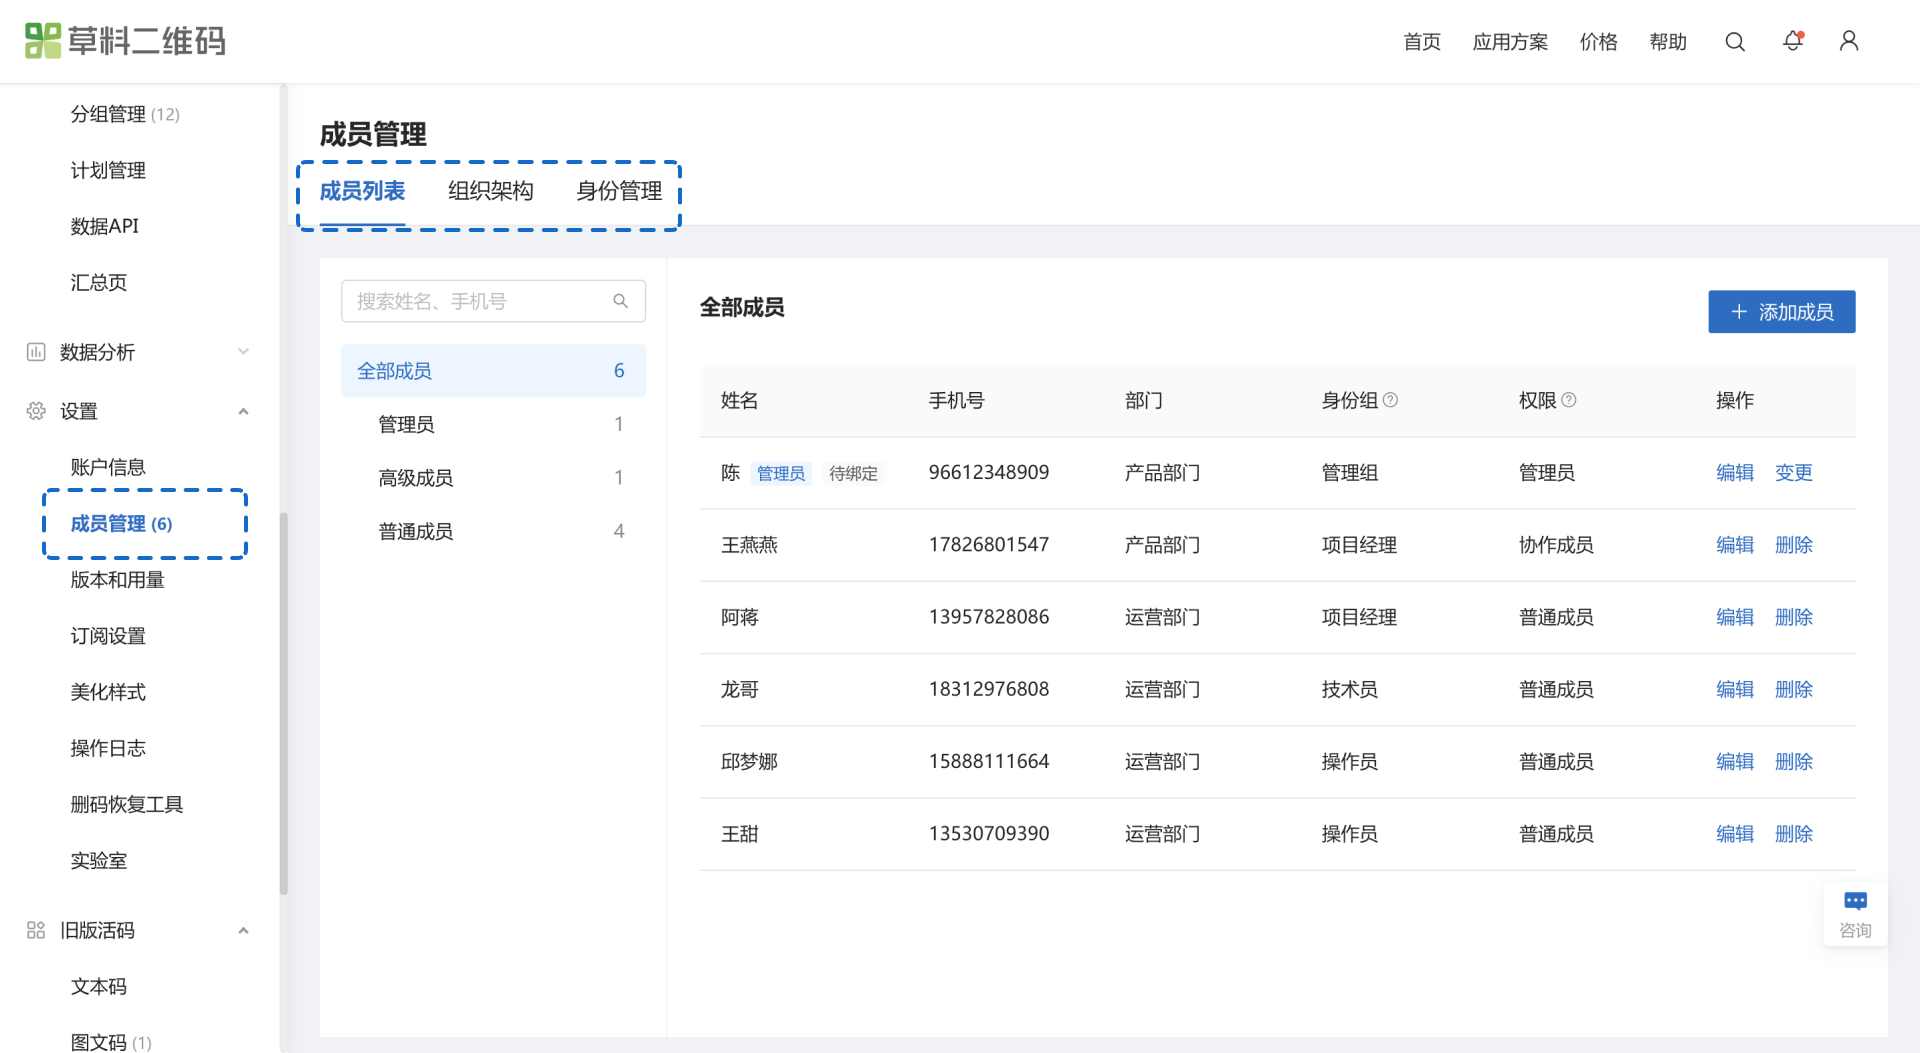Focus the 搜索姓名、手机号 input field
This screenshot has height=1053, width=1920.
point(493,301)
